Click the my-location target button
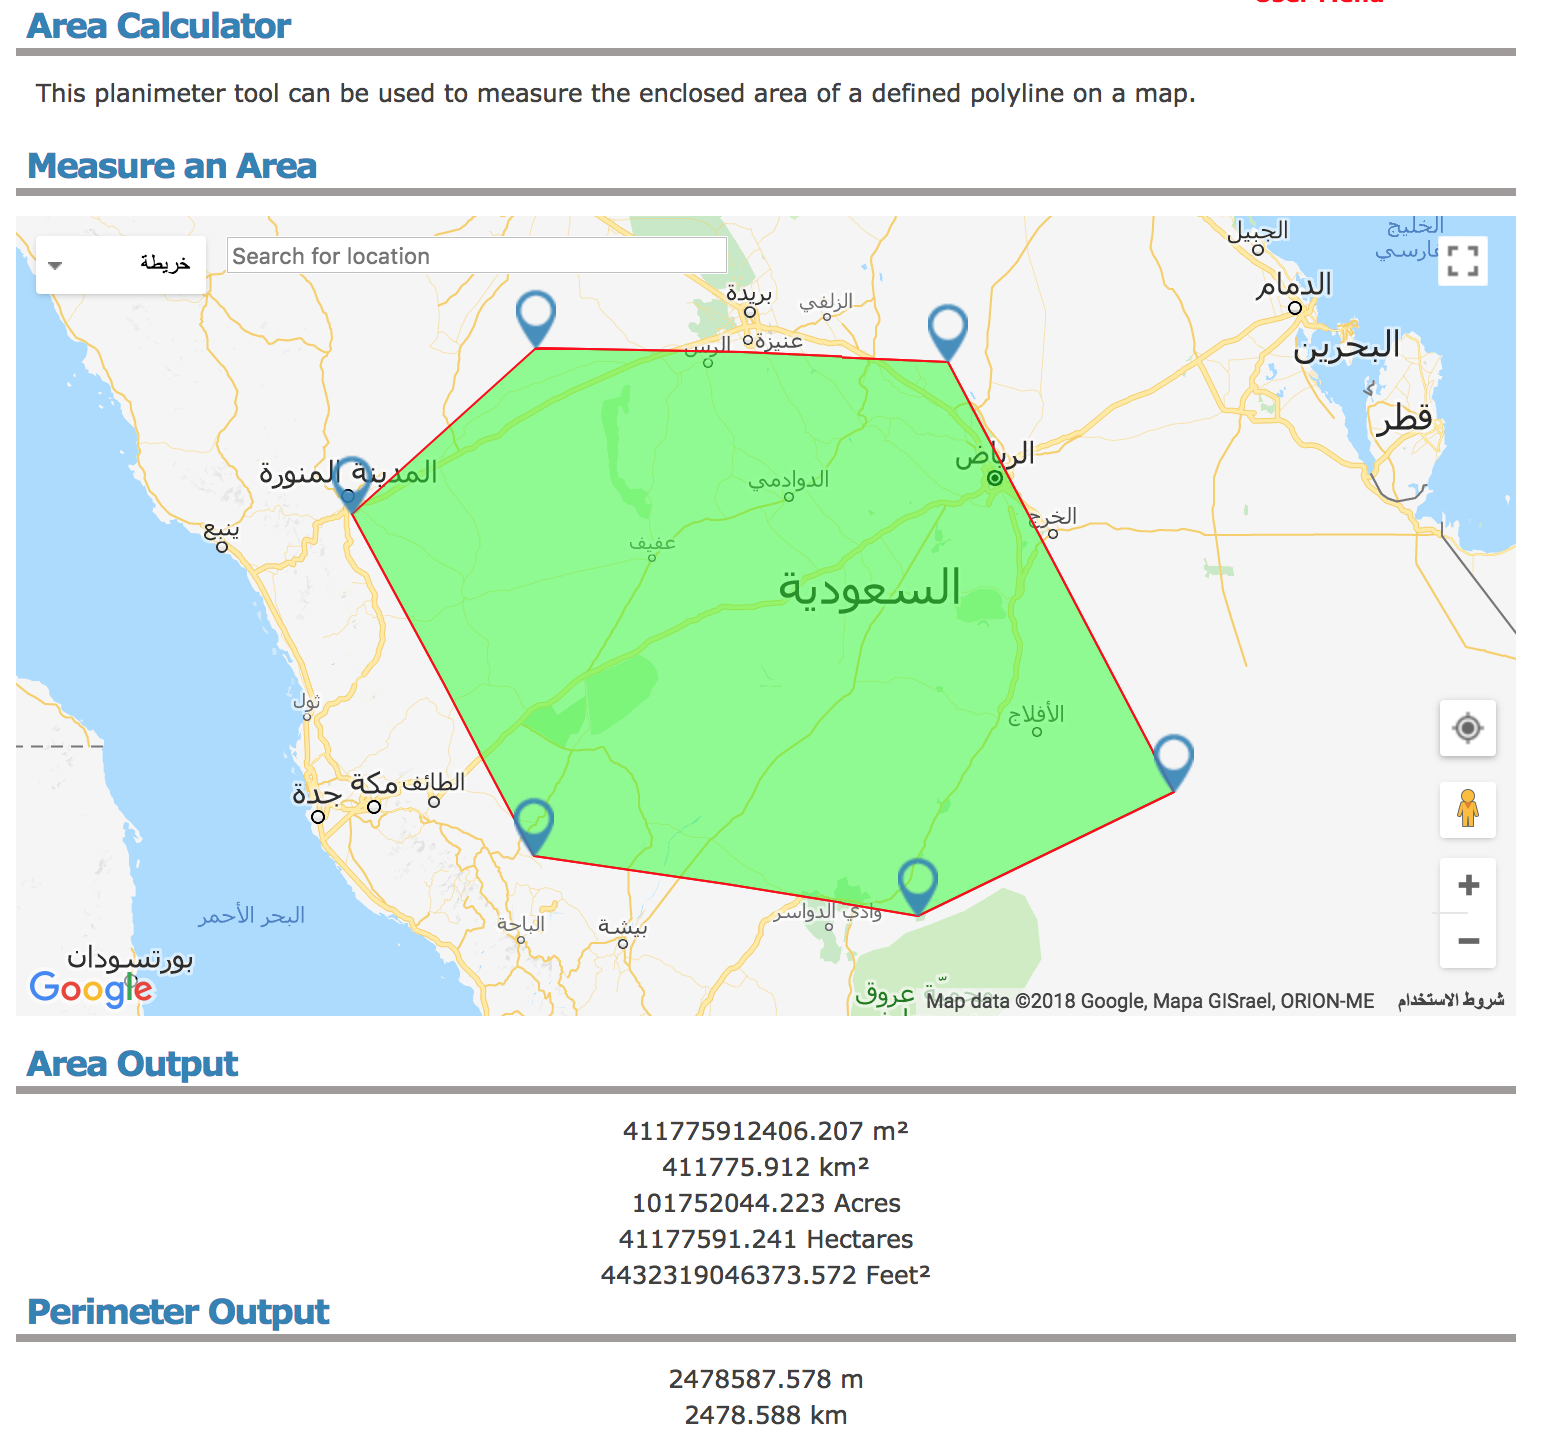The width and height of the screenshot is (1542, 1436). tap(1467, 728)
